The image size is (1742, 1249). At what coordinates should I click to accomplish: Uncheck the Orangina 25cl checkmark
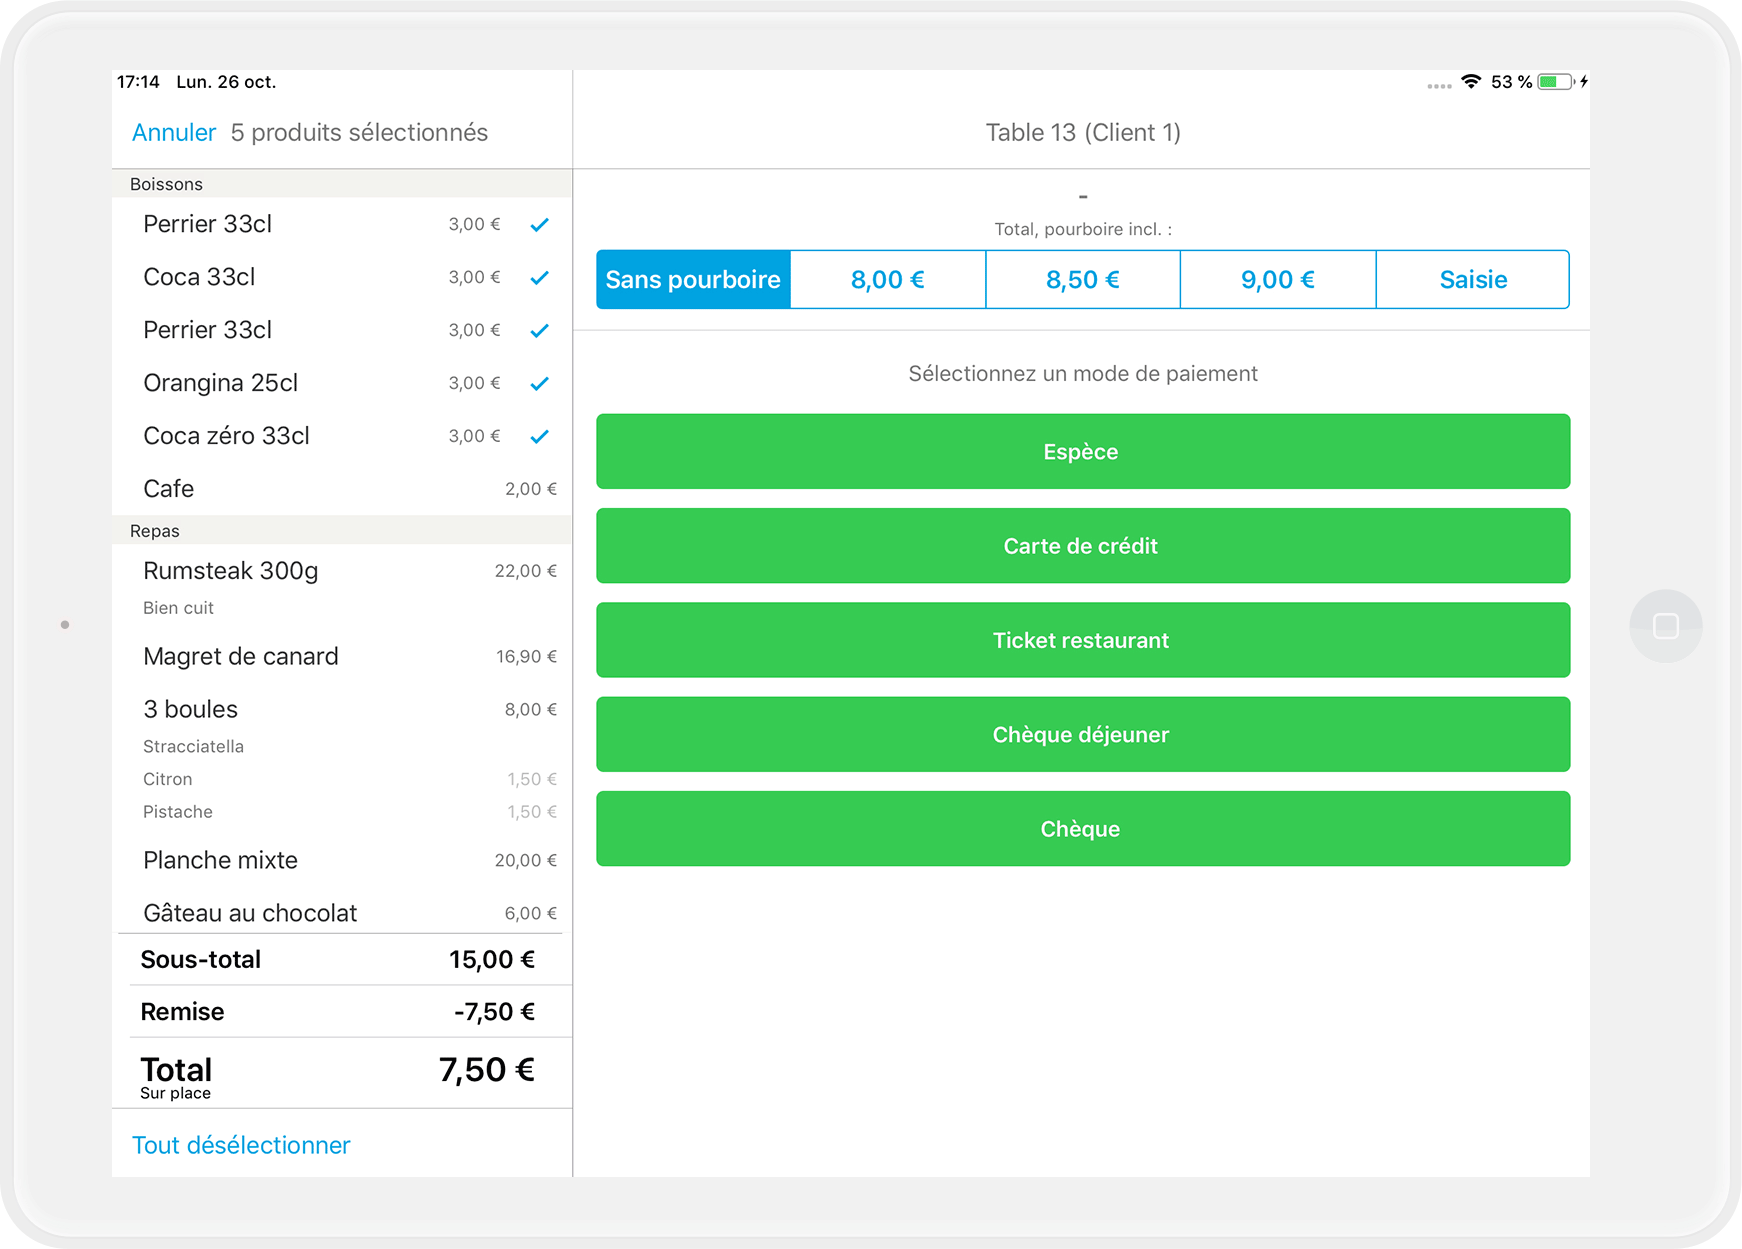tap(540, 384)
